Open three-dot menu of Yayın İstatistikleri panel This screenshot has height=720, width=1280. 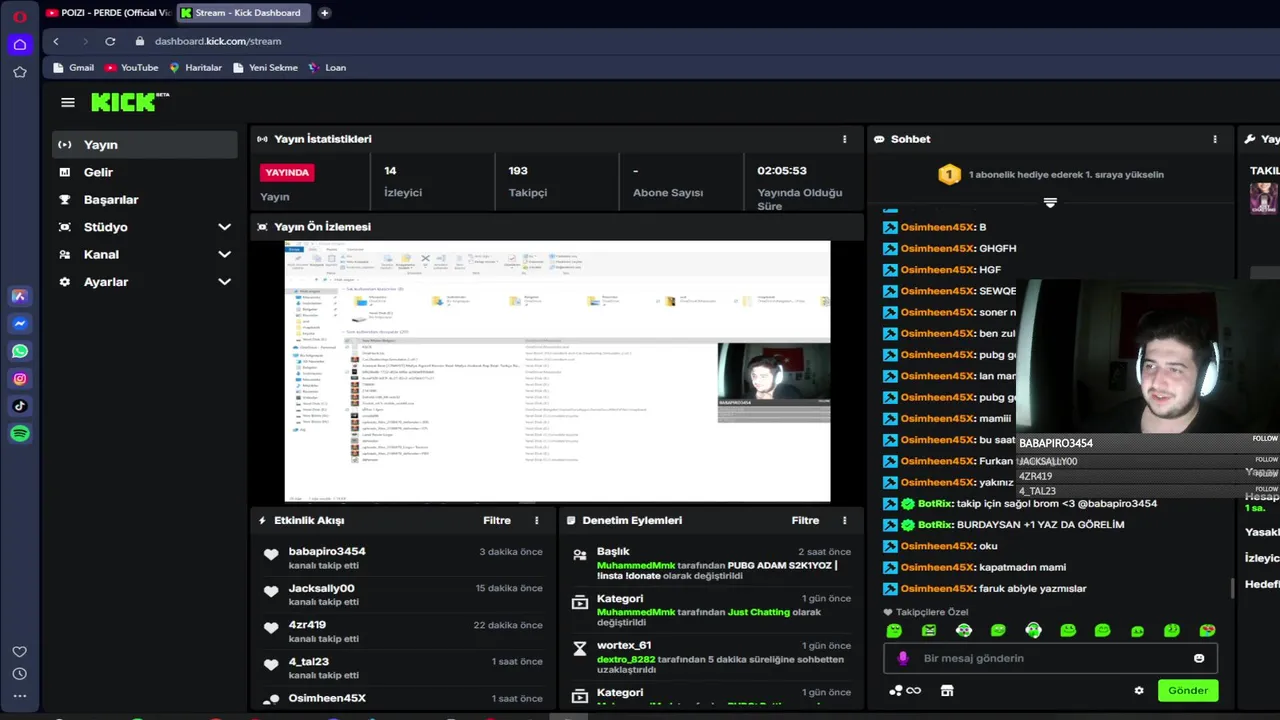coord(844,139)
